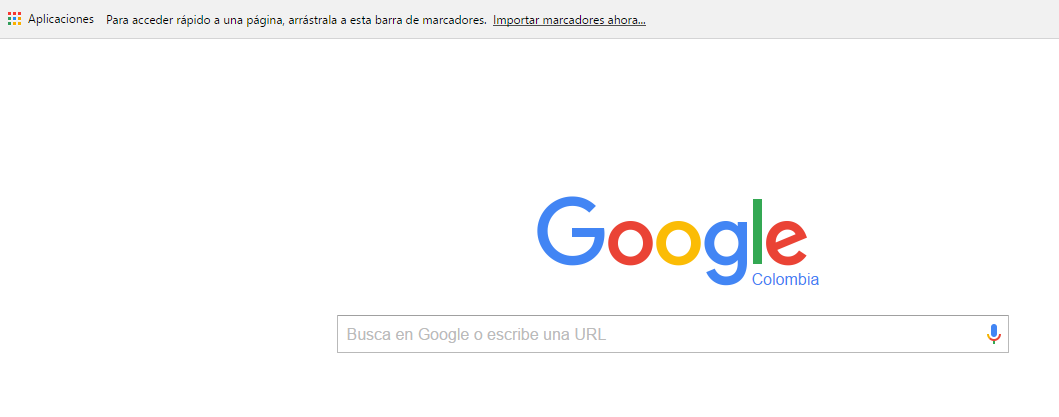Click the blue lowercase g in the logo
1059x417 pixels.
coord(727,252)
